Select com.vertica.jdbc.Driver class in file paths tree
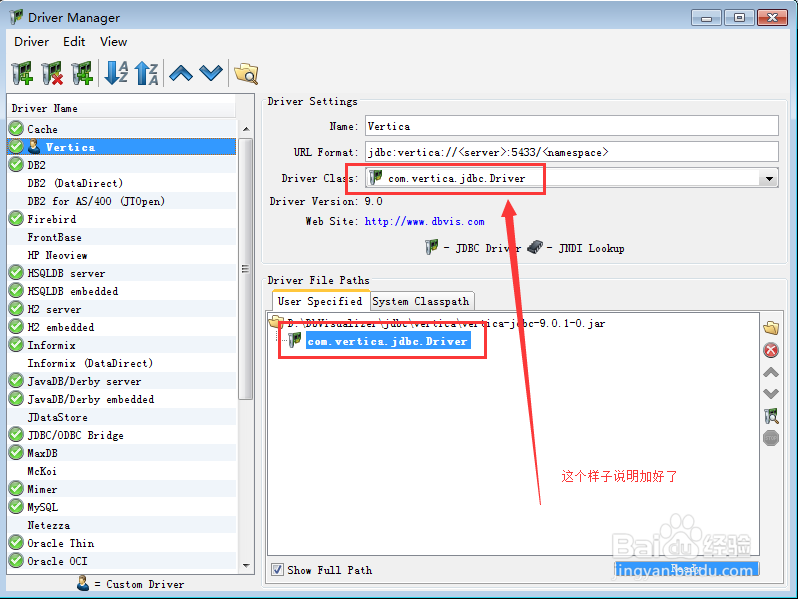 (387, 341)
